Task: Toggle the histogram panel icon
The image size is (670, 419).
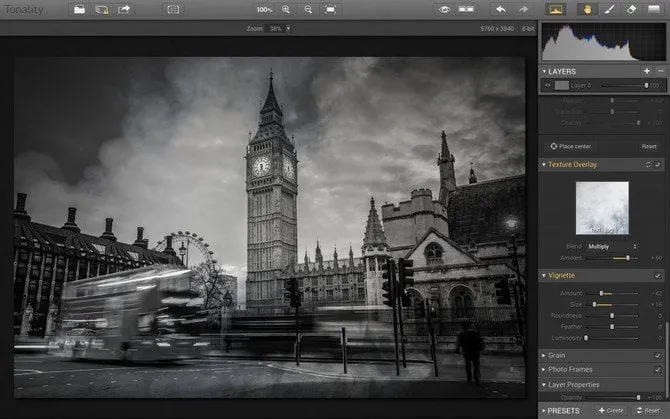Action: tap(554, 9)
